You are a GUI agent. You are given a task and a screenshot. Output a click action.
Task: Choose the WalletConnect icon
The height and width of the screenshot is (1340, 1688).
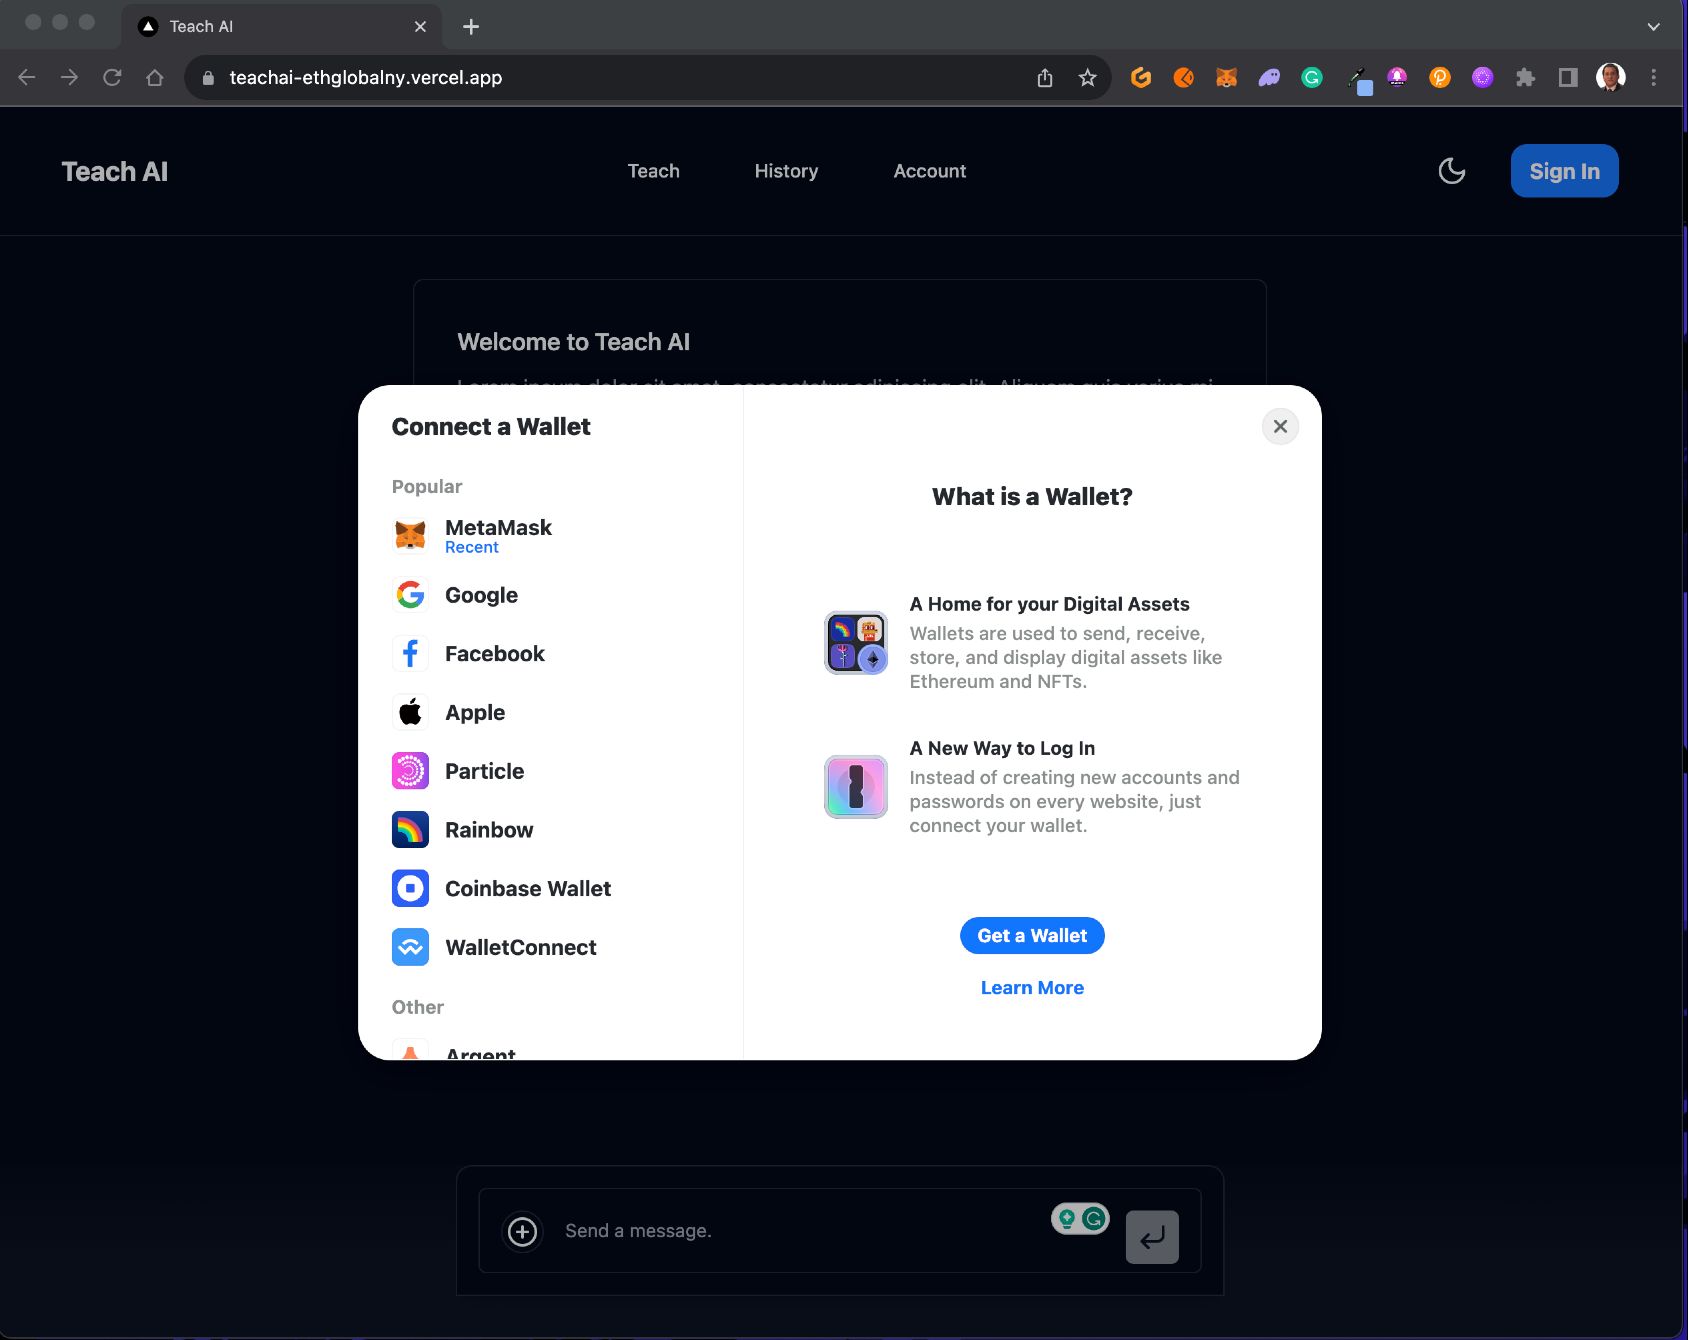410,947
